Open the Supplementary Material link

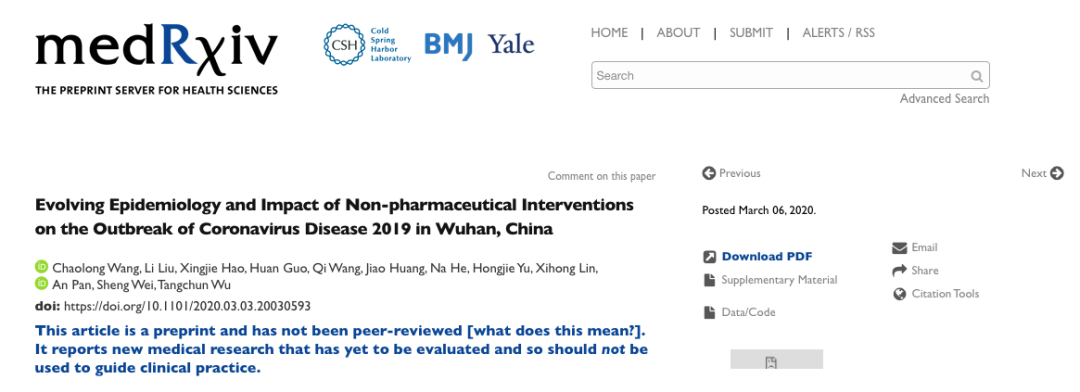tap(779, 280)
